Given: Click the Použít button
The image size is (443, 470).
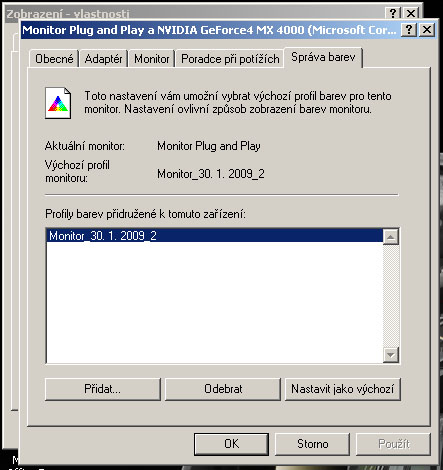Looking at the screenshot, I should point(393,444).
